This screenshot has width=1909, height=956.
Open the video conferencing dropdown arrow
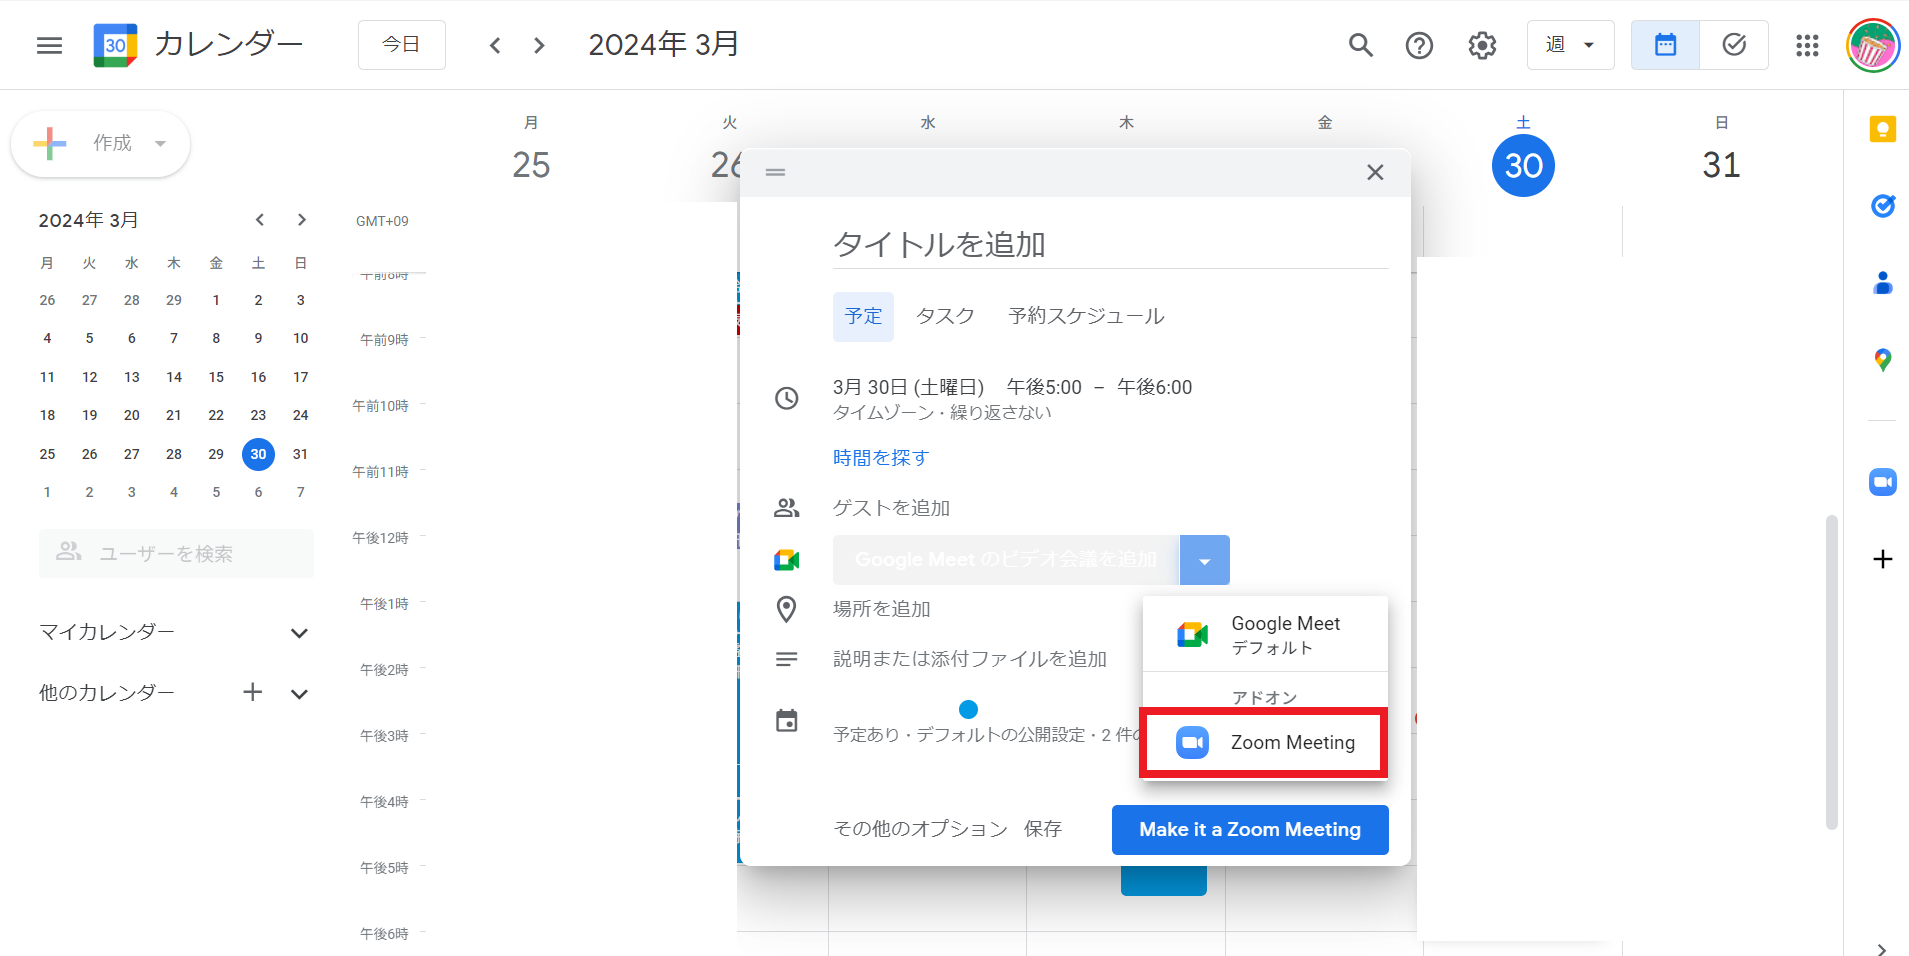pyautogui.click(x=1205, y=560)
